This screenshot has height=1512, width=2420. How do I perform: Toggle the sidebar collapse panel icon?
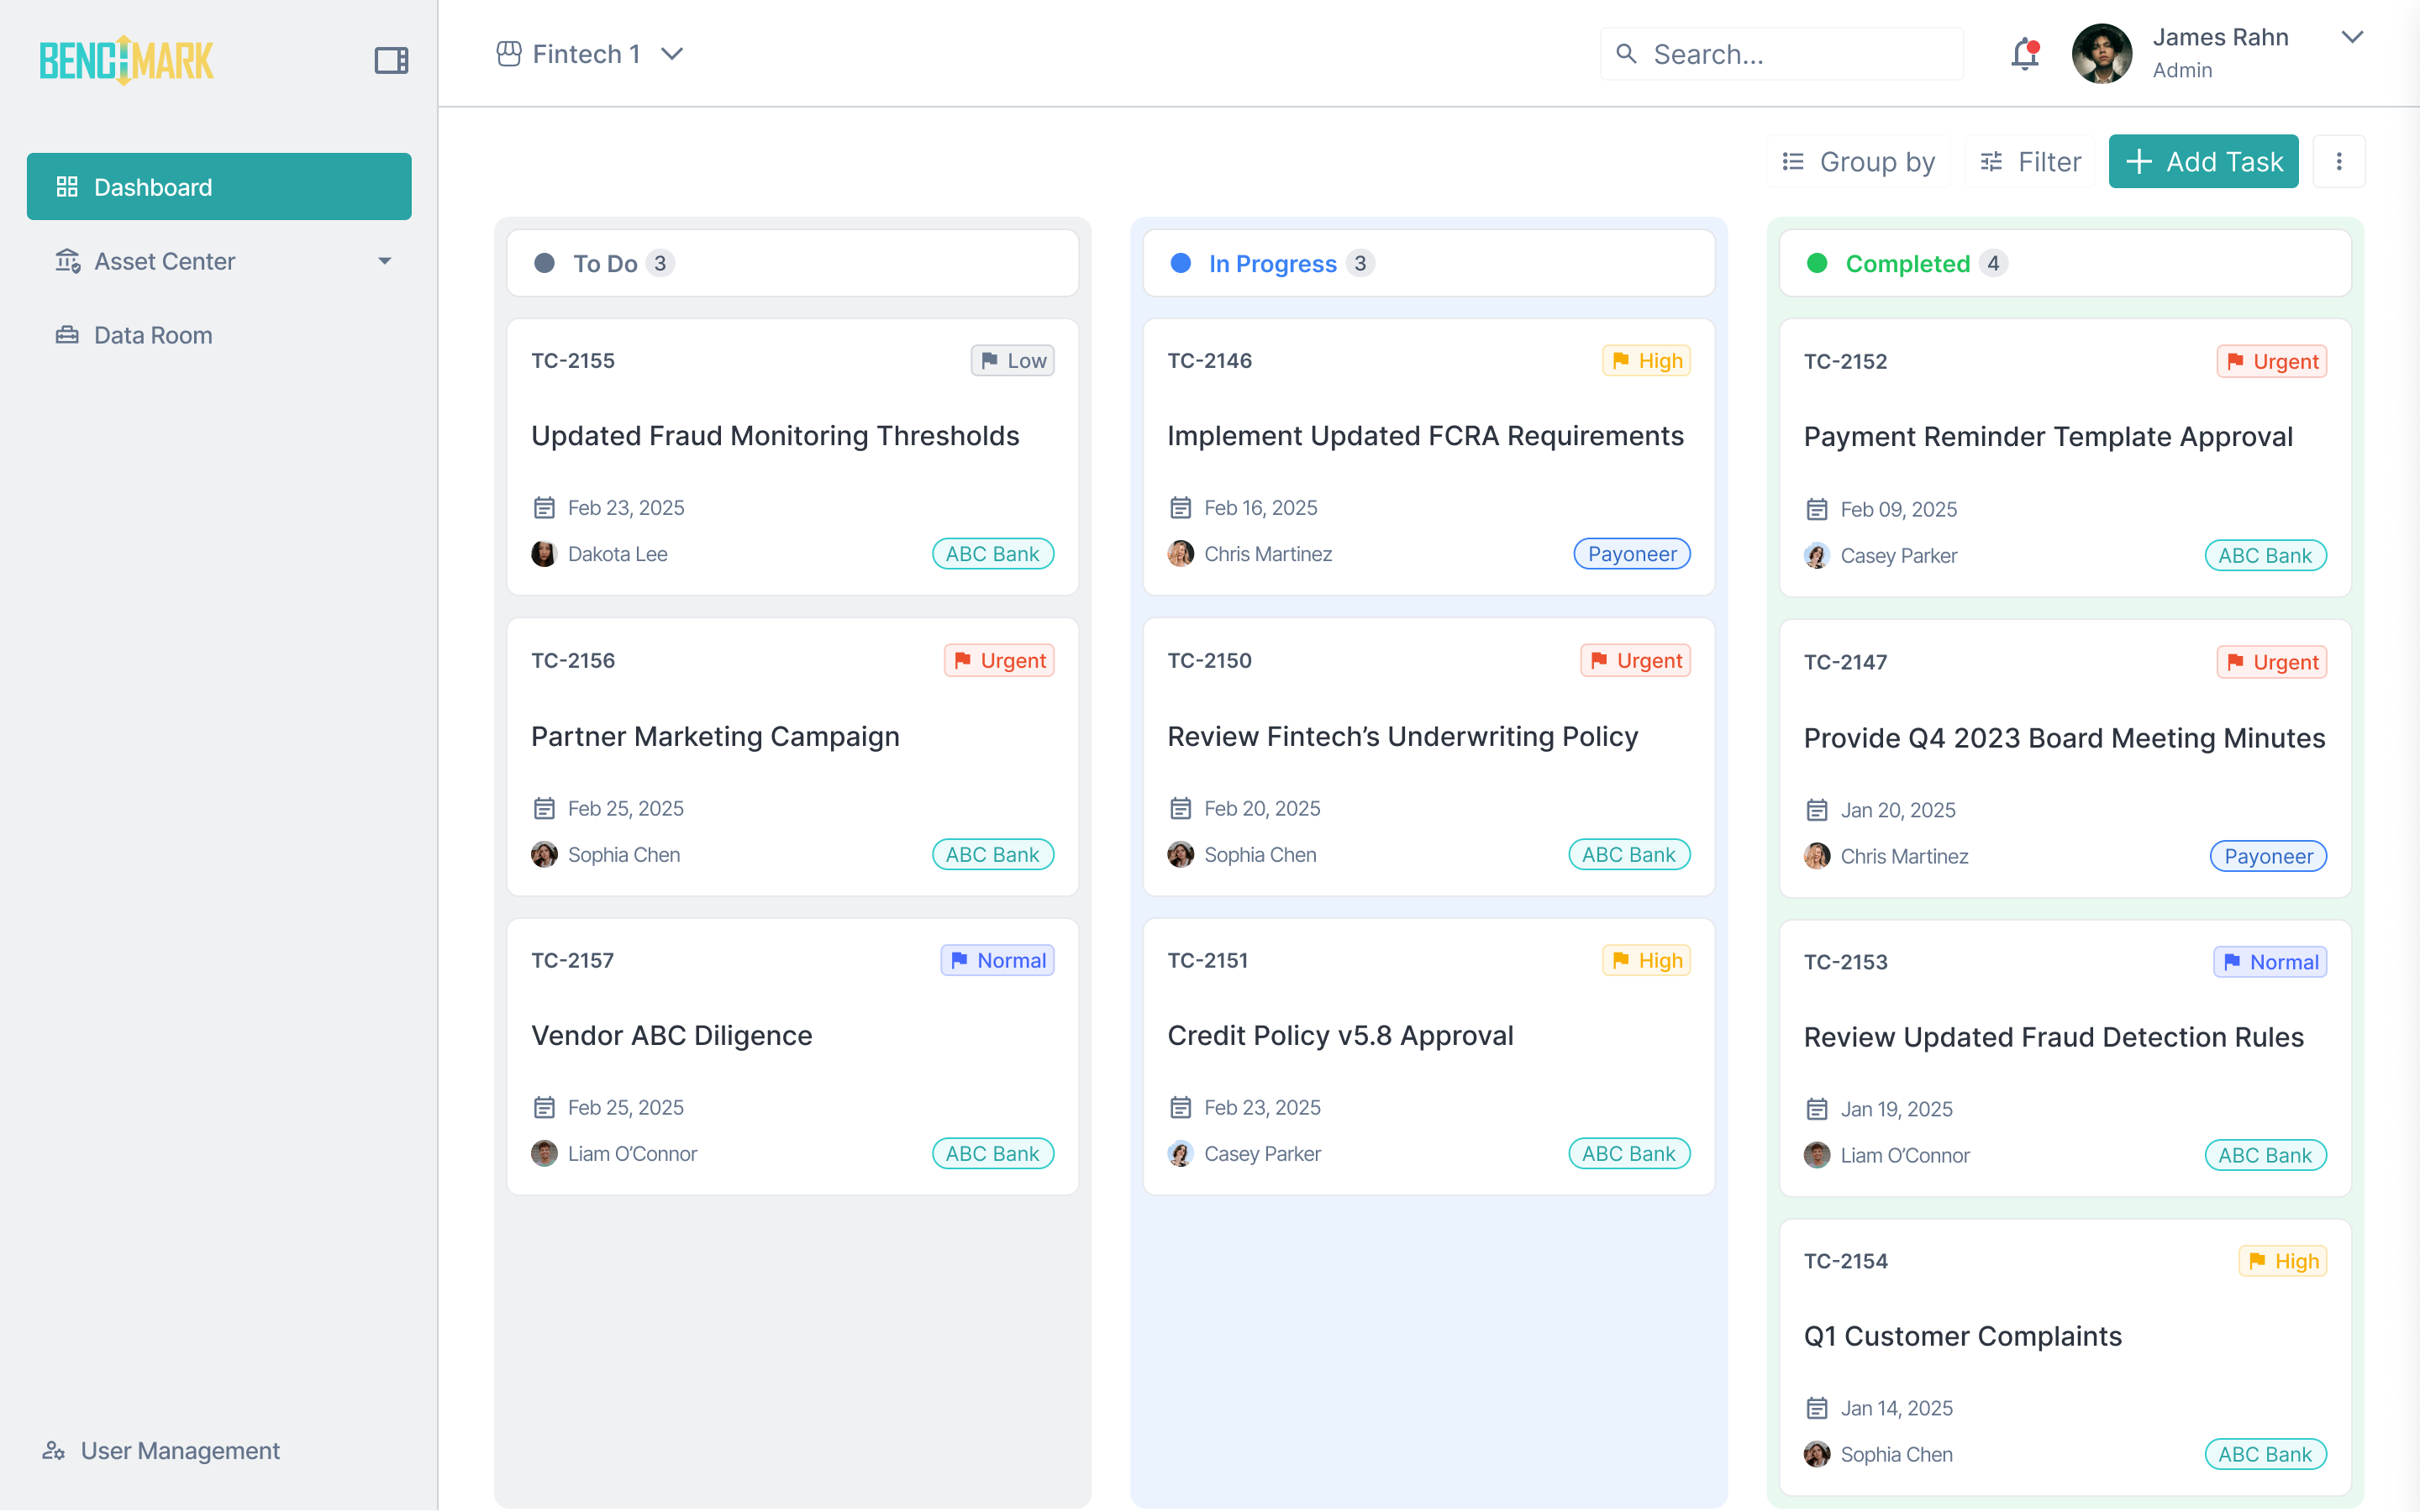coord(391,60)
